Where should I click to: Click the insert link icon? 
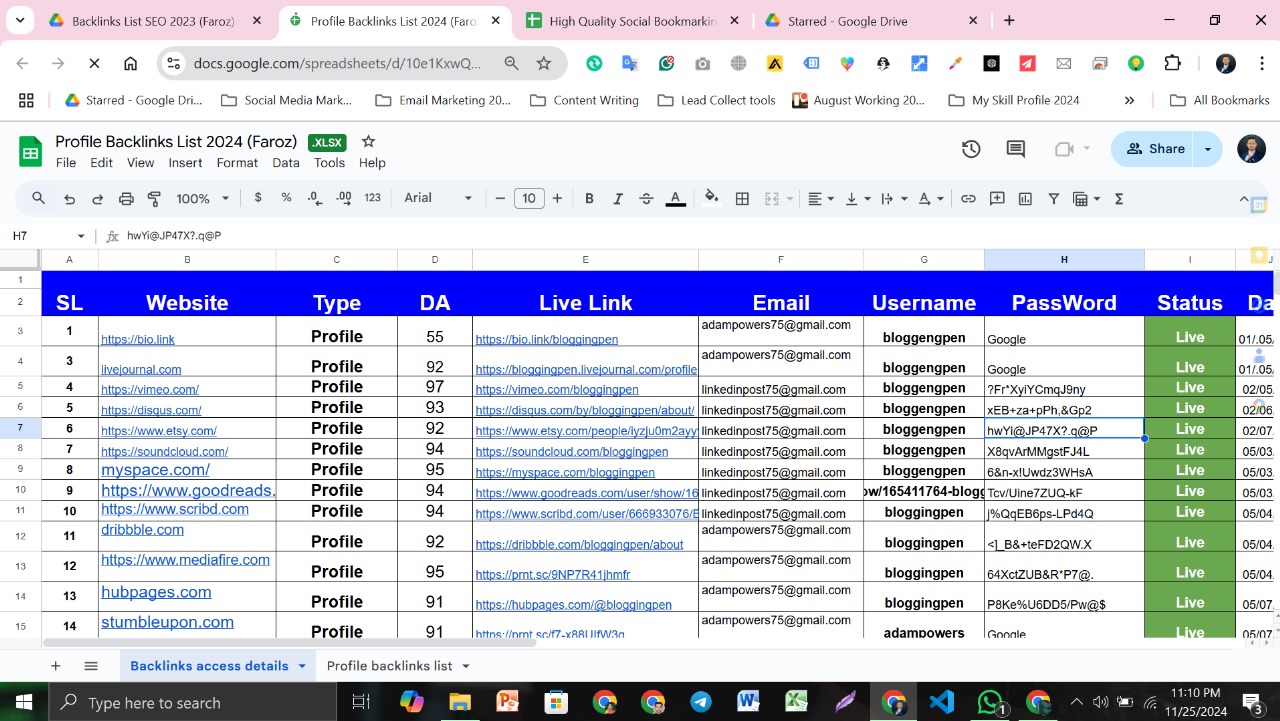(968, 199)
